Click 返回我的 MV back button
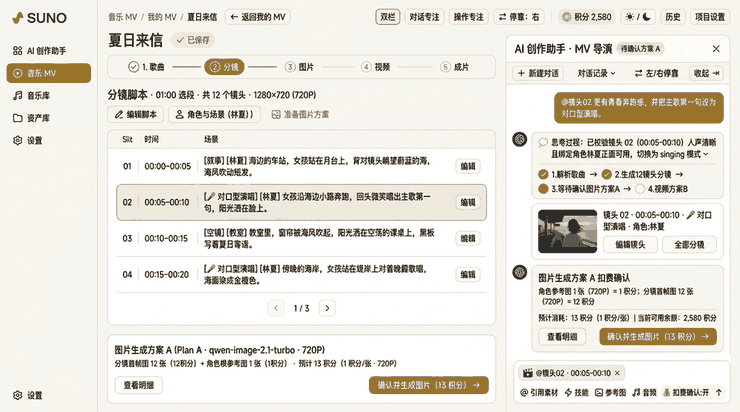The height and width of the screenshot is (412, 740). coord(258,17)
